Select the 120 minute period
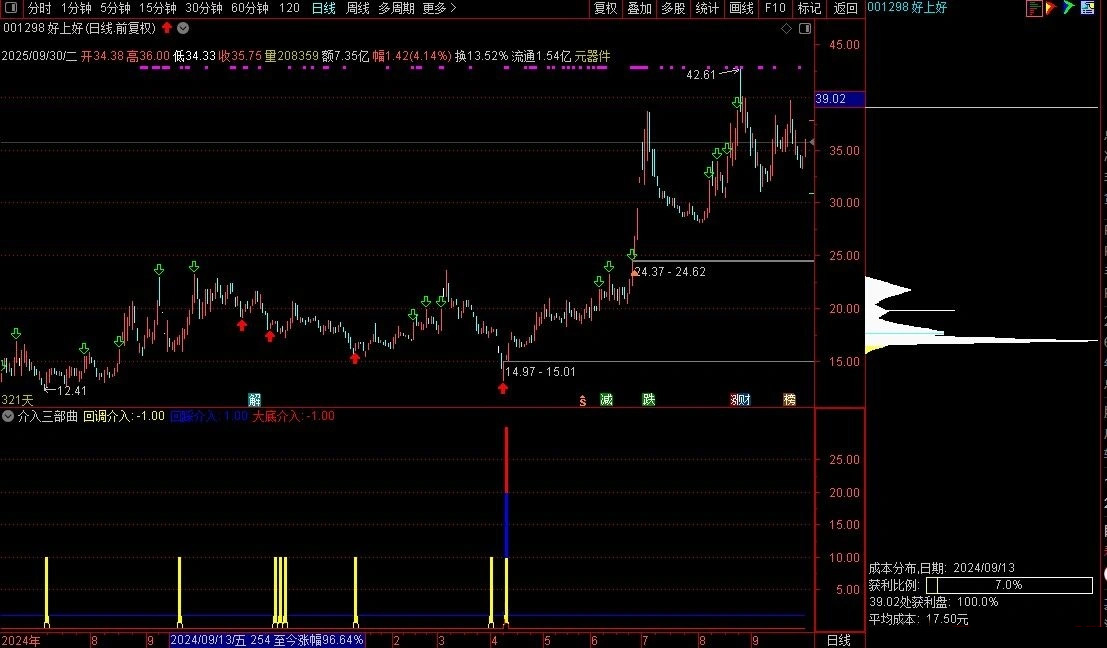This screenshot has width=1107, height=648. click(289, 8)
